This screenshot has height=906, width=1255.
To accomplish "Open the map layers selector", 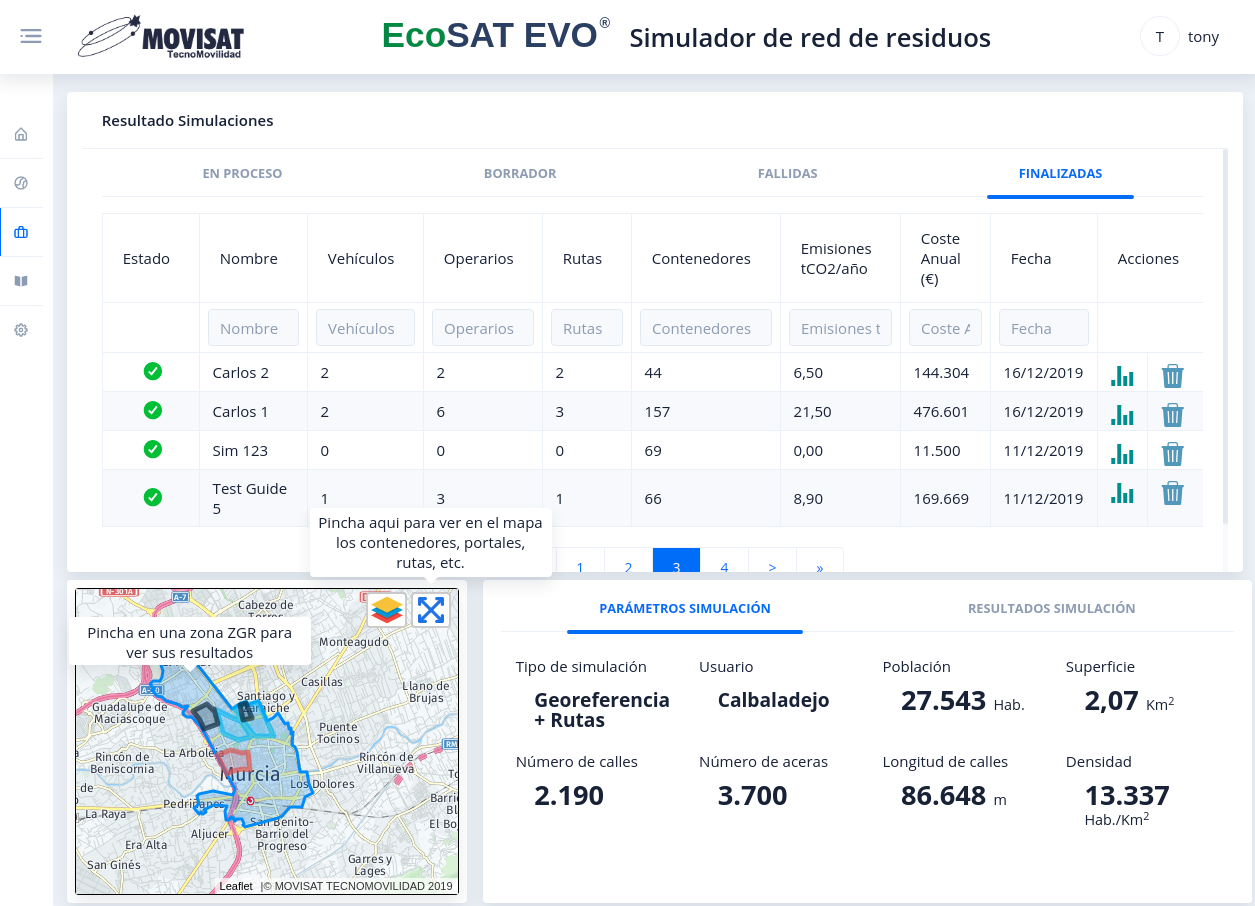I will coord(387,609).
